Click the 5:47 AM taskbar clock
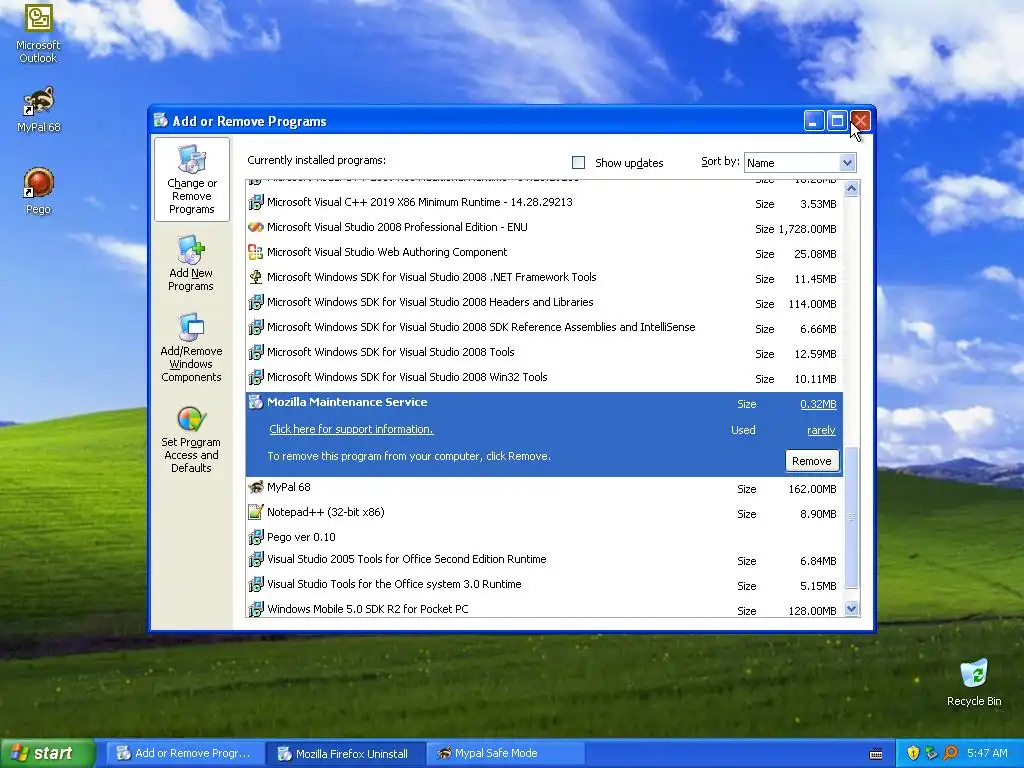The height and width of the screenshot is (768, 1024). pos(987,753)
